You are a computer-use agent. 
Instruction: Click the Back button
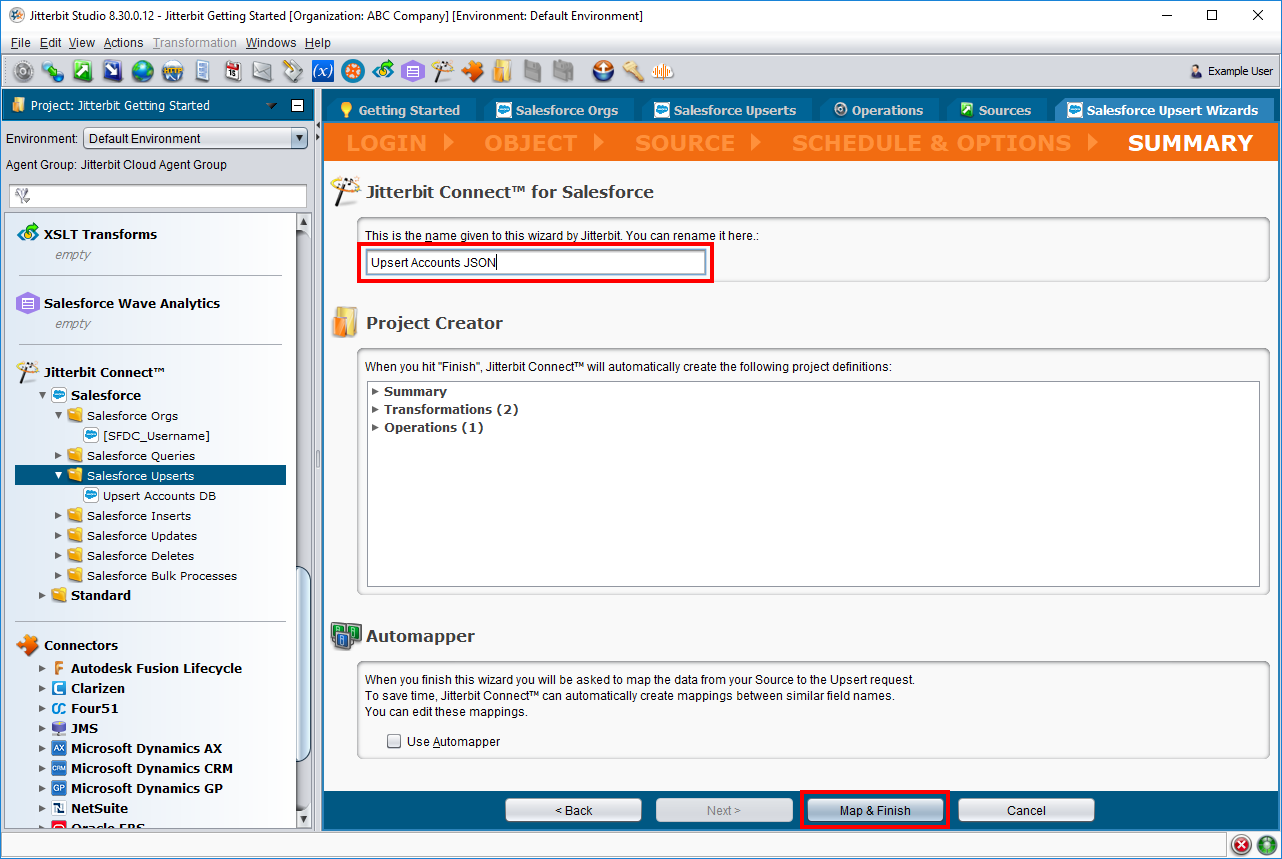click(573, 810)
